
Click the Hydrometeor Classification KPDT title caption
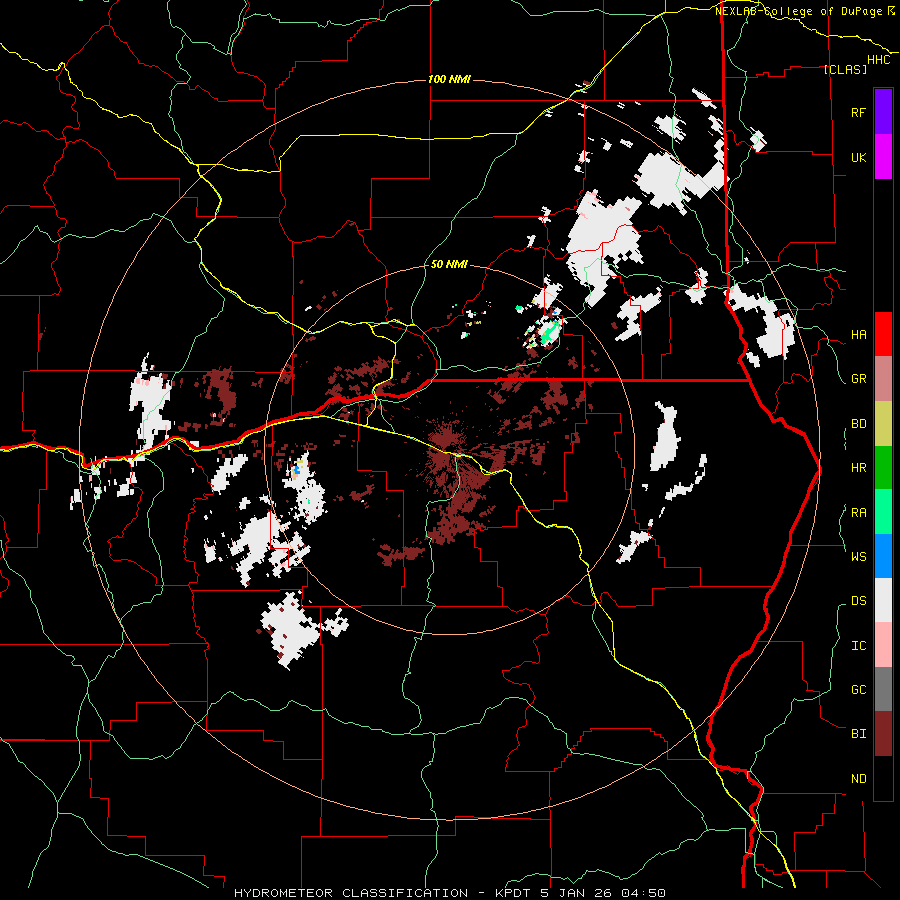tap(449, 893)
